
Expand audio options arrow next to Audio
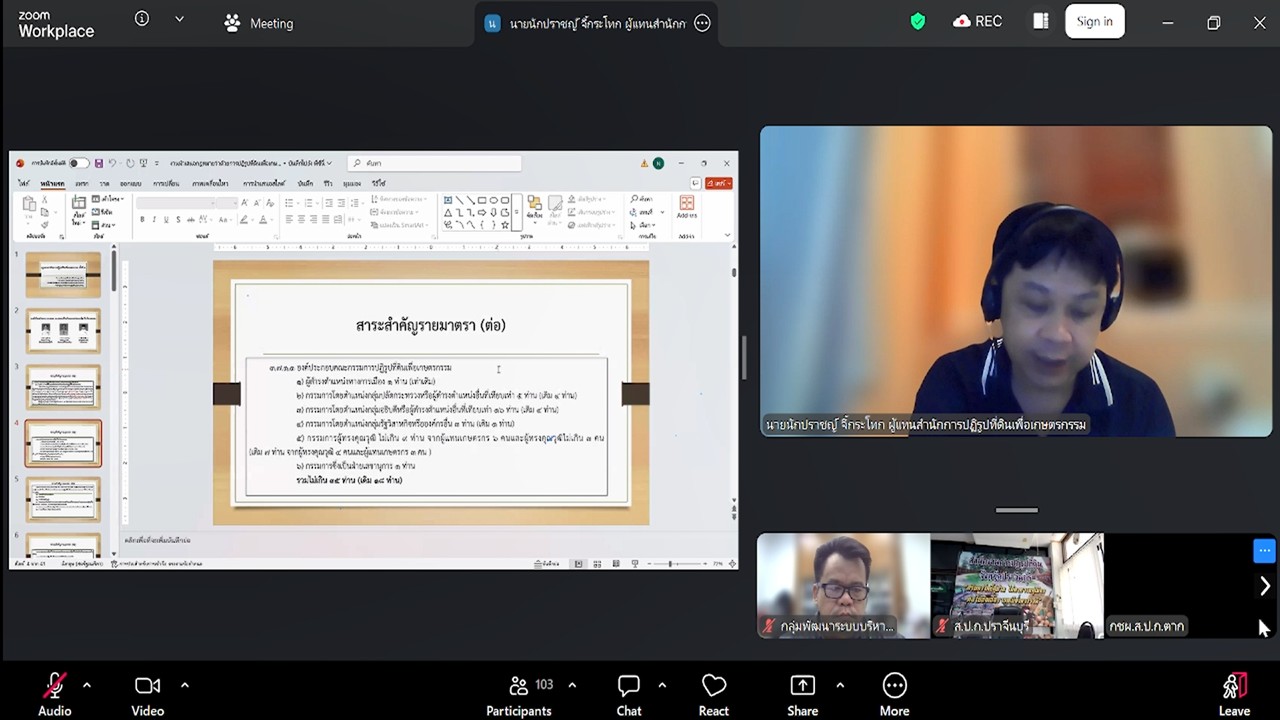(x=87, y=685)
